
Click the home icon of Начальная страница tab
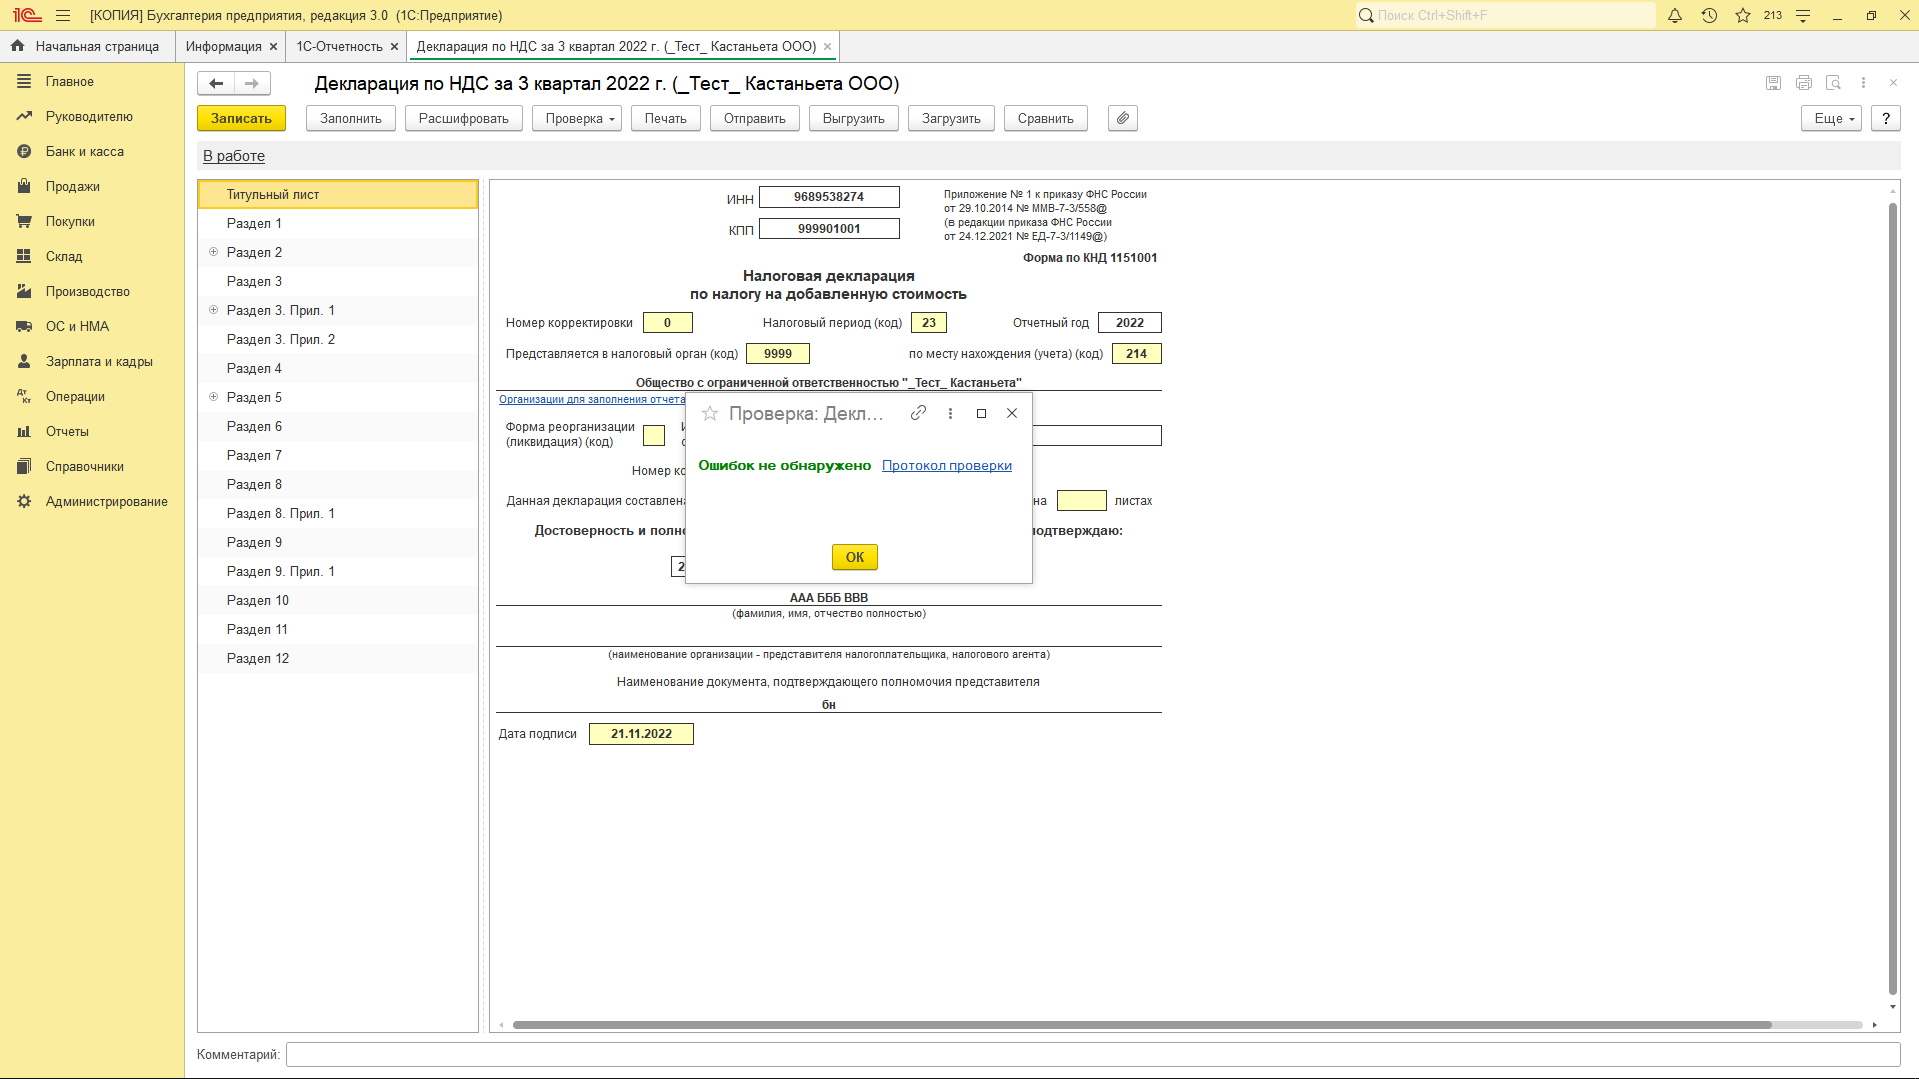(x=17, y=46)
